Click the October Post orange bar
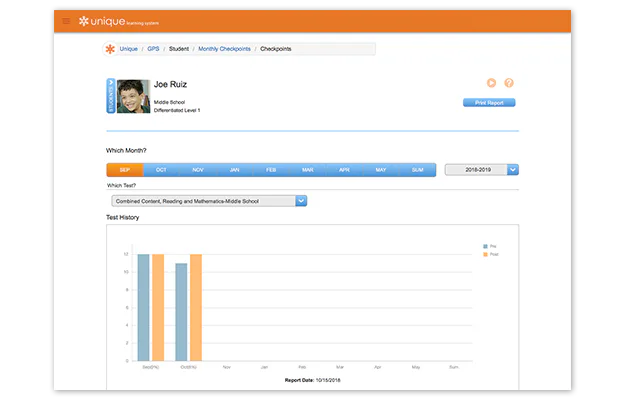This screenshot has height=400, width=625. click(x=196, y=308)
